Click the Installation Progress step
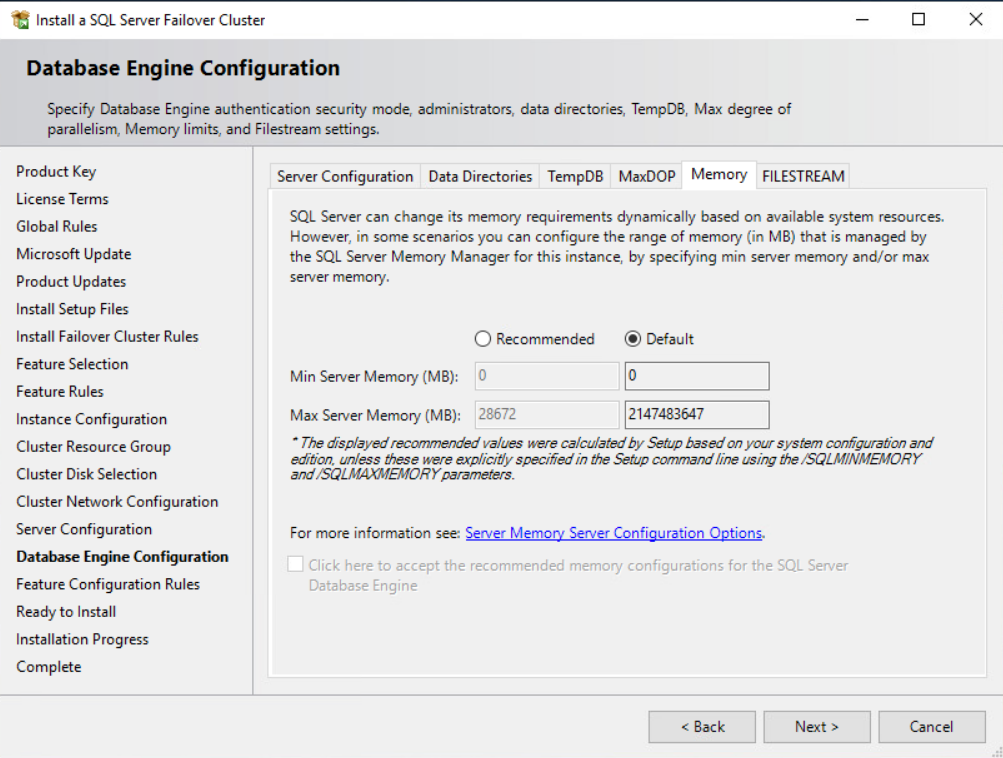Image resolution: width=1003 pixels, height=758 pixels. (x=82, y=639)
